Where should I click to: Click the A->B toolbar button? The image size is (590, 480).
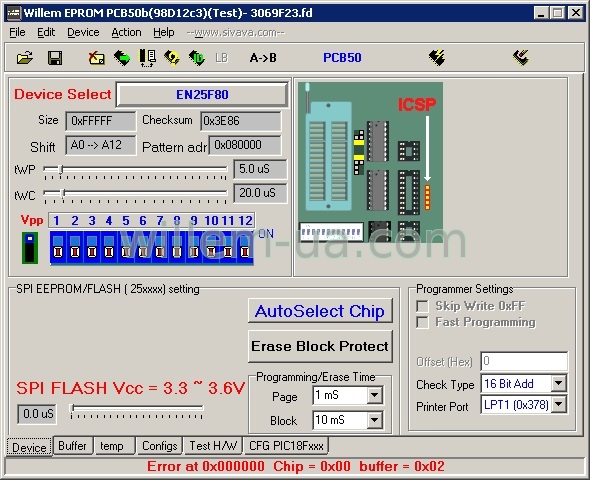(x=263, y=58)
